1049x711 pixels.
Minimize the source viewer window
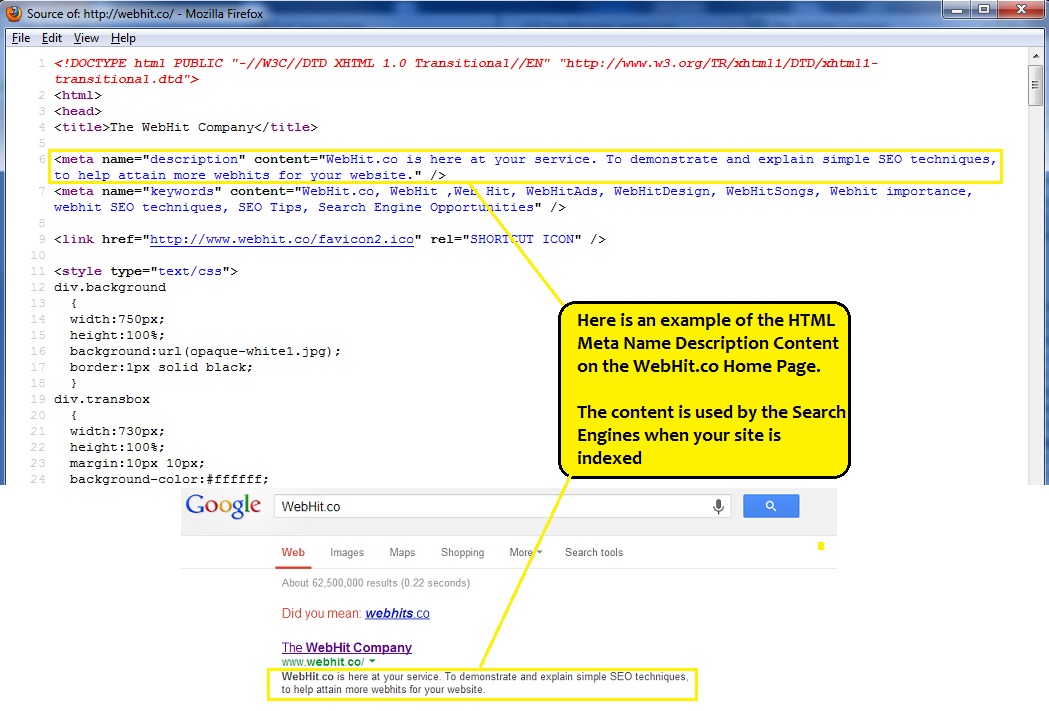[x=956, y=11]
